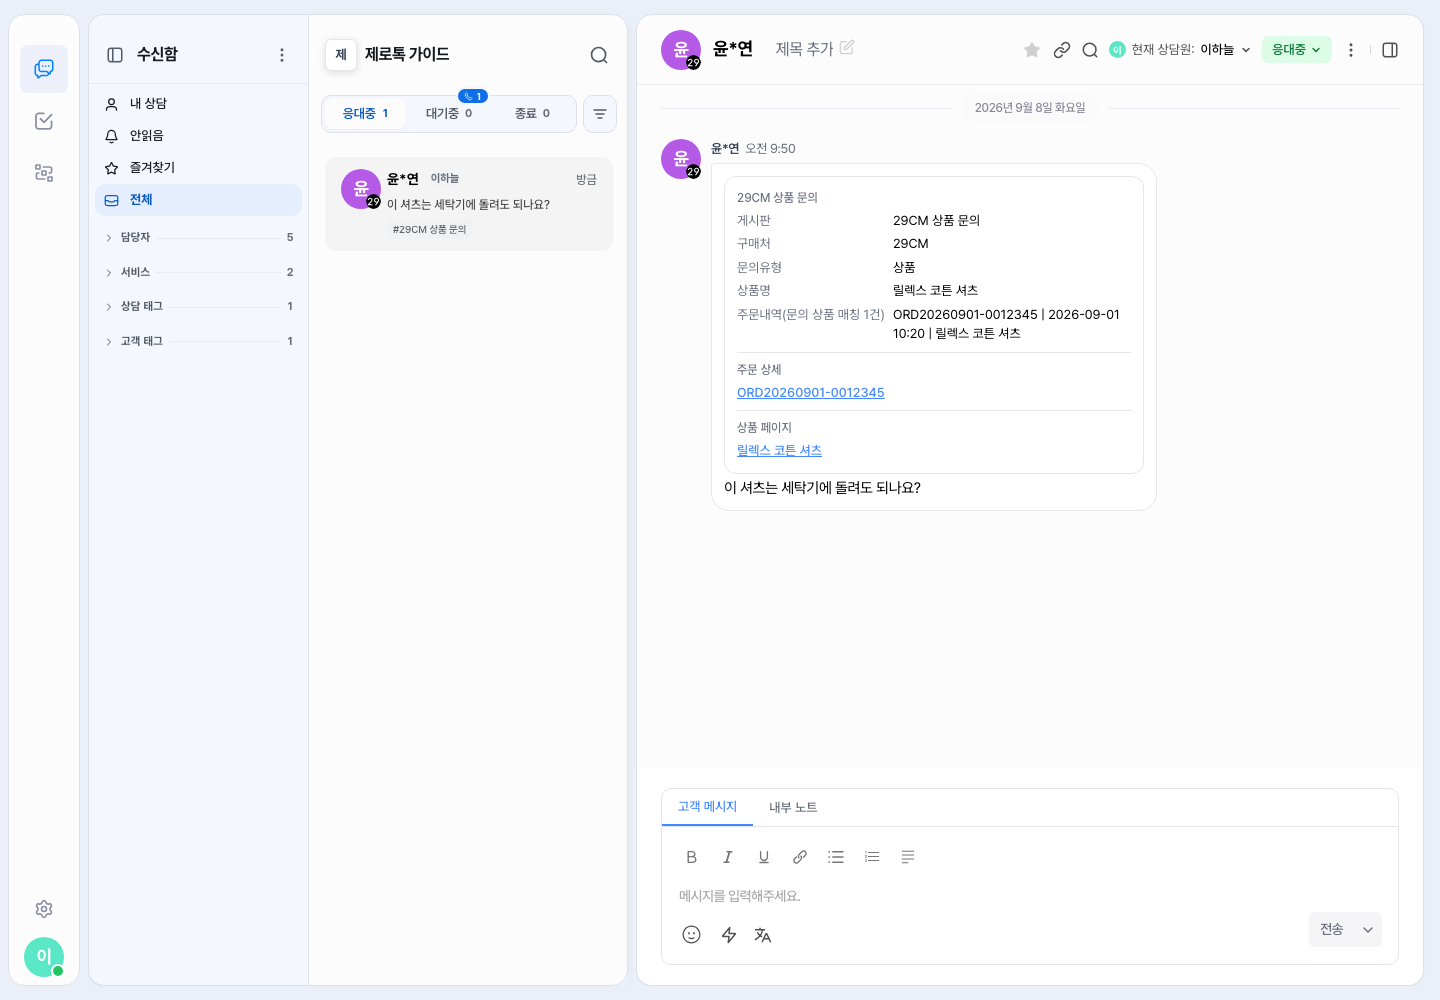The height and width of the screenshot is (1000, 1440).
Task: Expand the 고객 태그 group
Action: (199, 341)
